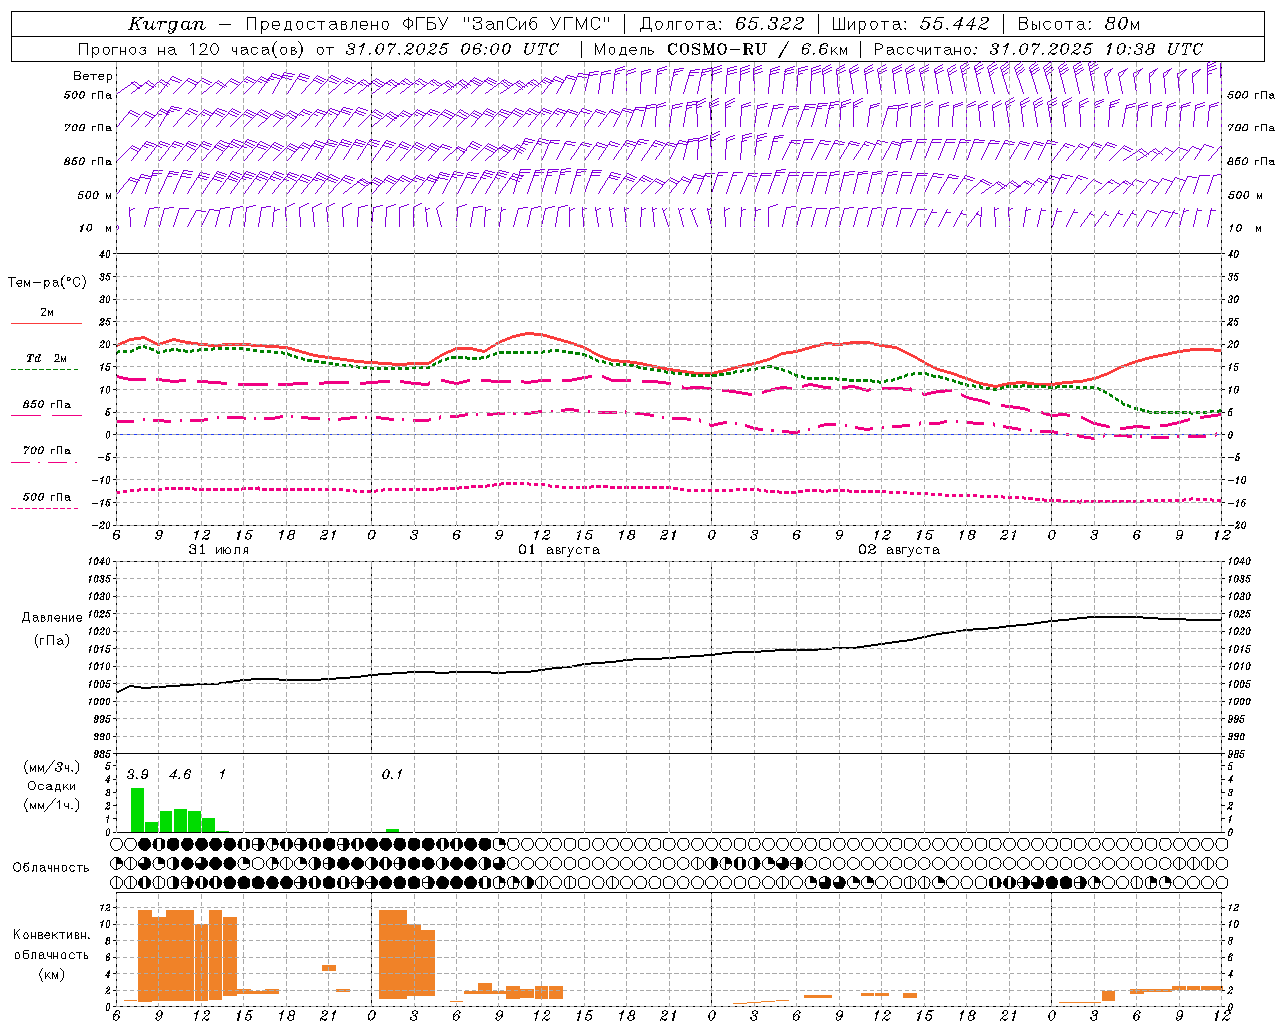
Task: Click the "1040" value atop the left pressure axis
Action: pos(97,562)
